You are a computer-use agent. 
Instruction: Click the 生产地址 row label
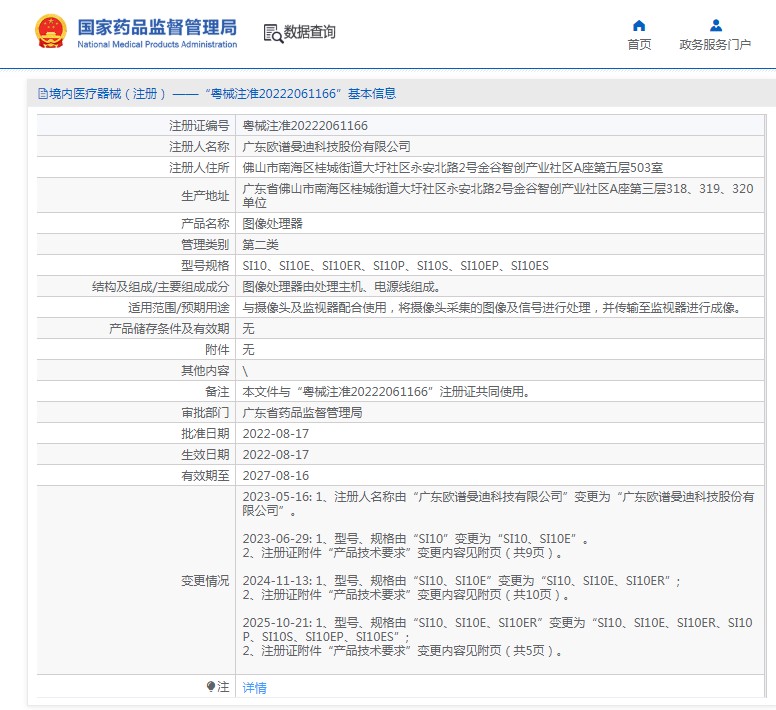(x=205, y=196)
